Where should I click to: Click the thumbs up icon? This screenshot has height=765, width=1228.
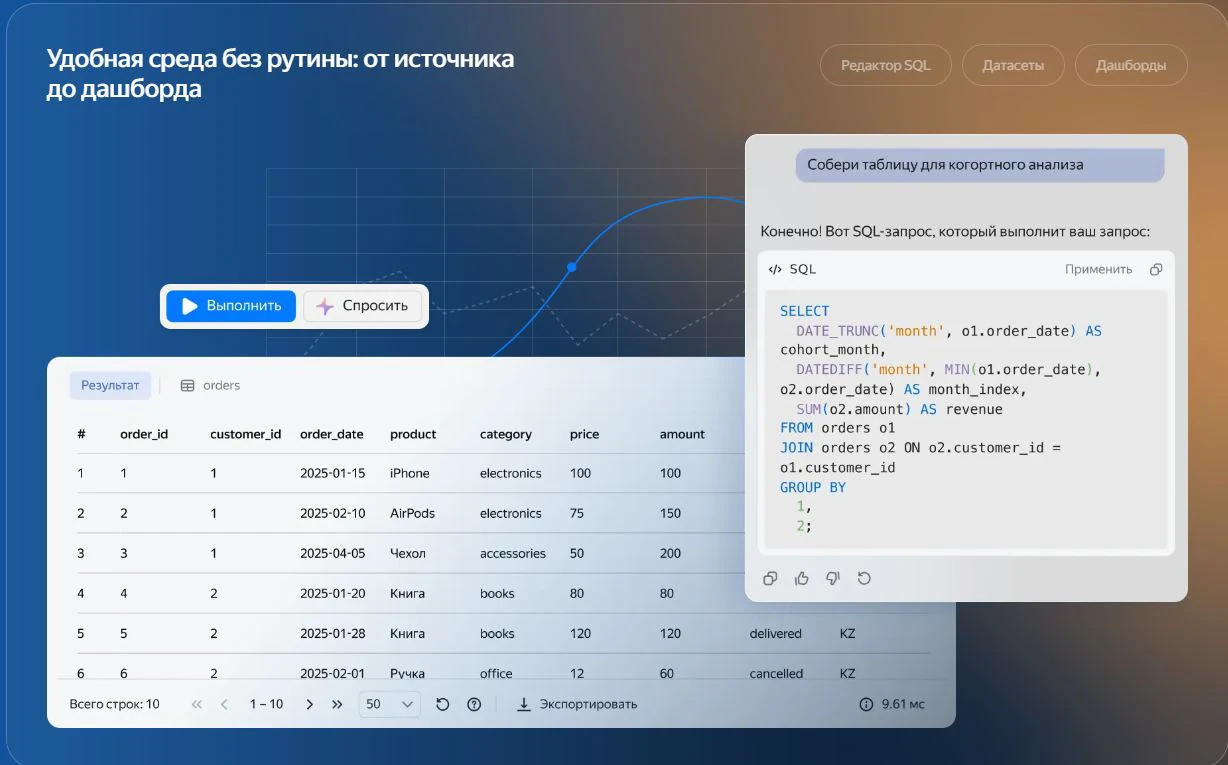click(x=801, y=578)
